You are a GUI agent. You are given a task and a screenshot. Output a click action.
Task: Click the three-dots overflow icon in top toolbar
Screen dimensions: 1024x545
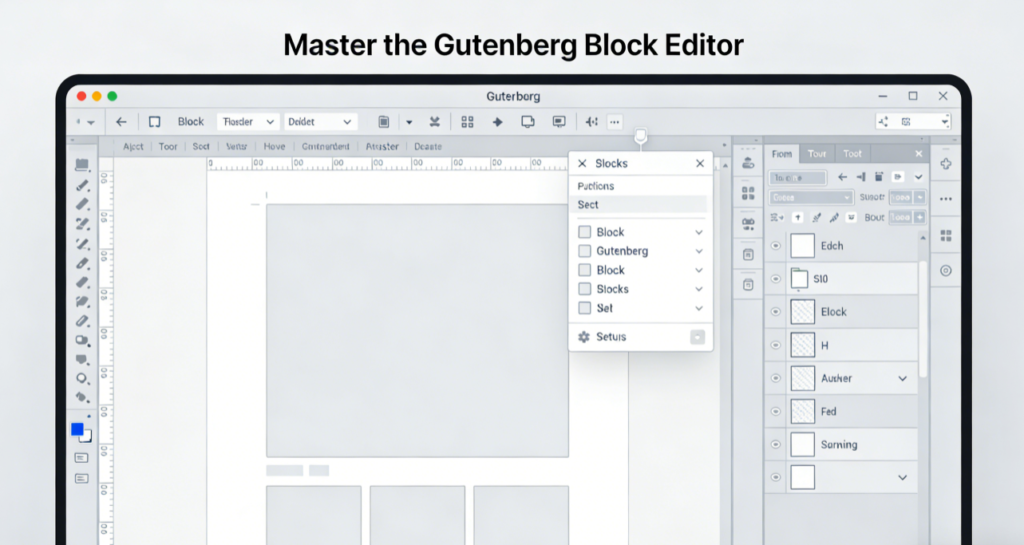[x=614, y=122]
